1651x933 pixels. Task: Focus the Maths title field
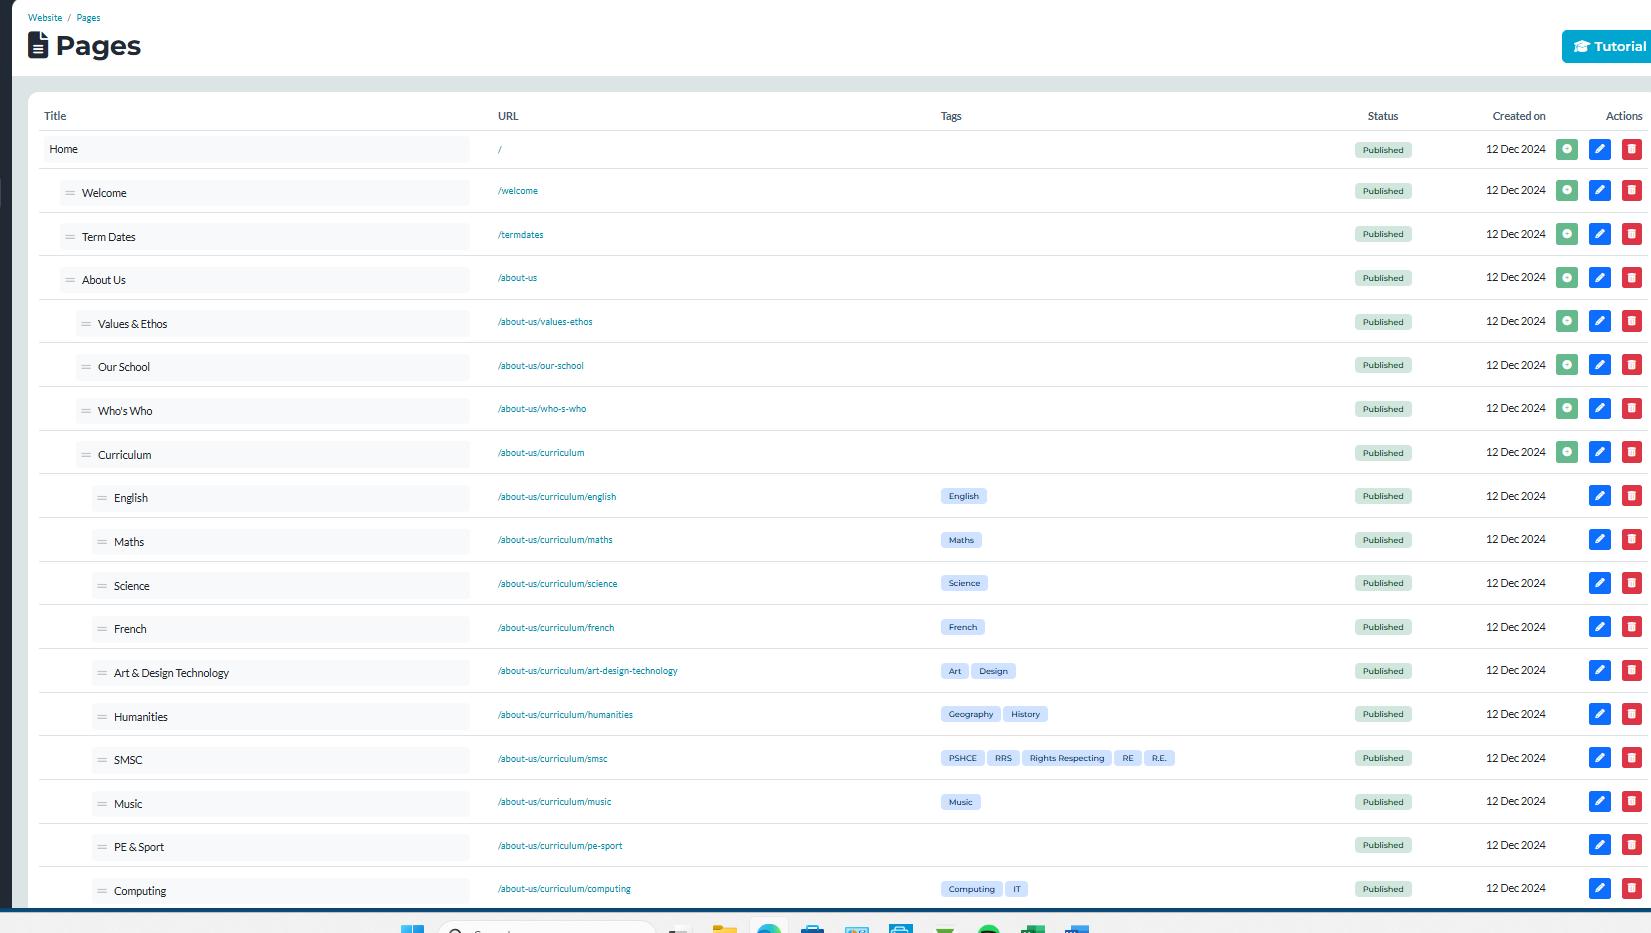point(280,542)
